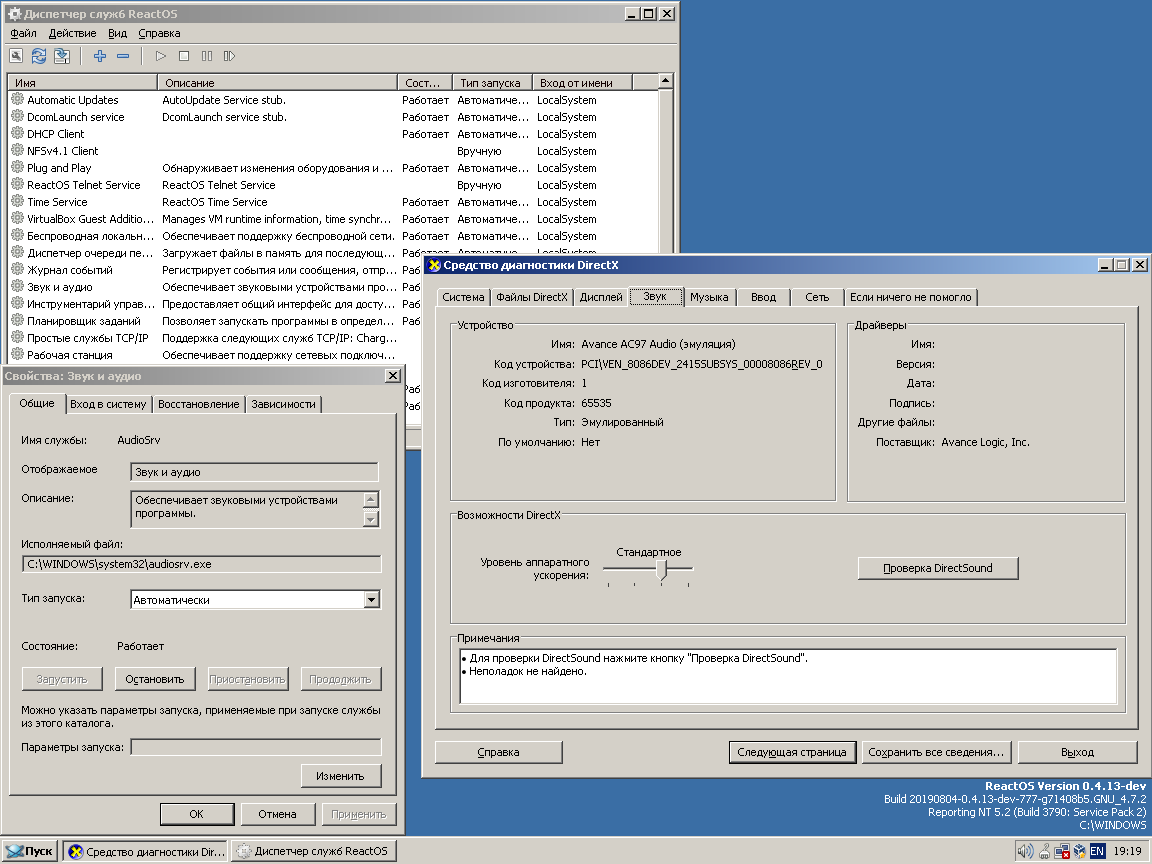Image resolution: width=1152 pixels, height=864 pixels.
Task: Click the EN keyboard layout indicator
Action: pos(1097,851)
